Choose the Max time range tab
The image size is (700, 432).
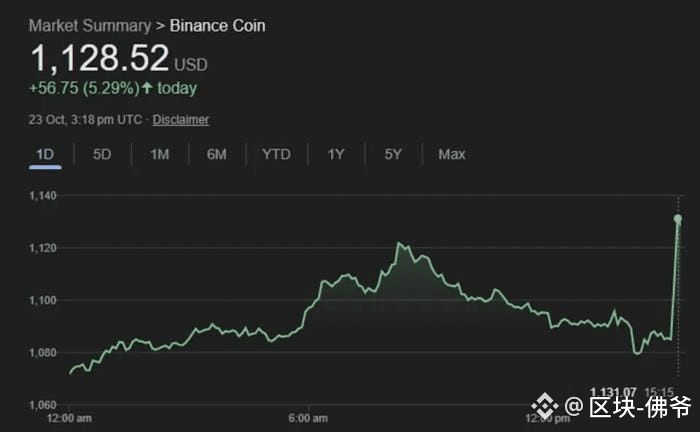click(x=452, y=154)
